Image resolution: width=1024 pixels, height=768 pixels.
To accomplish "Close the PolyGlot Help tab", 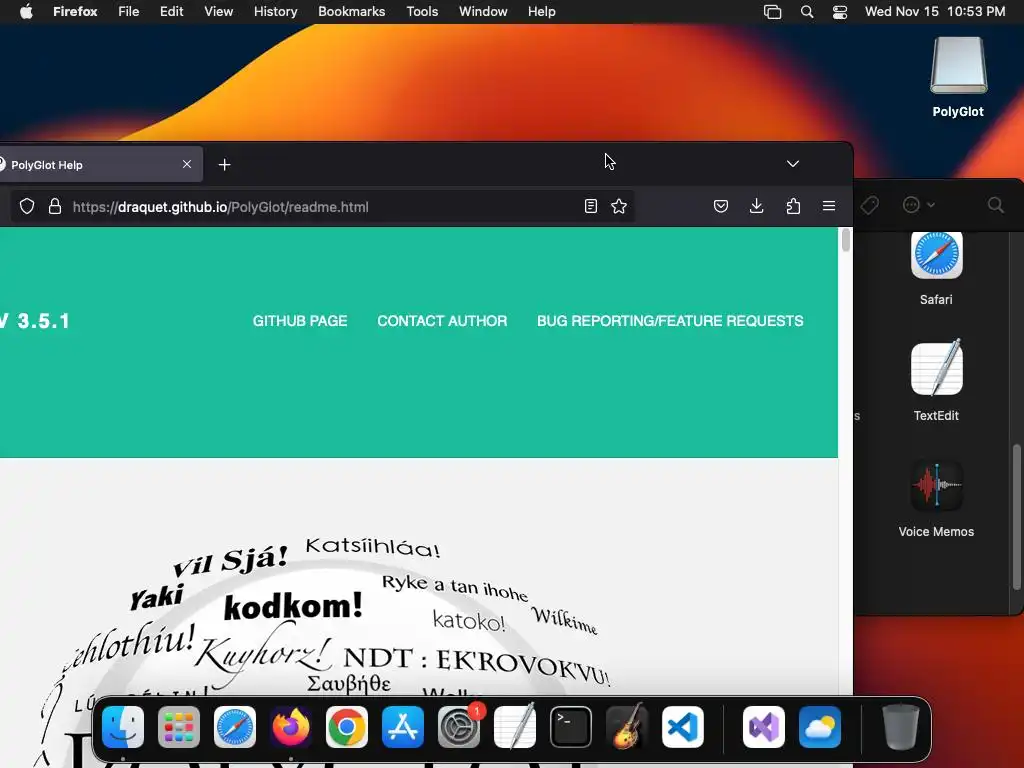I will [x=187, y=164].
